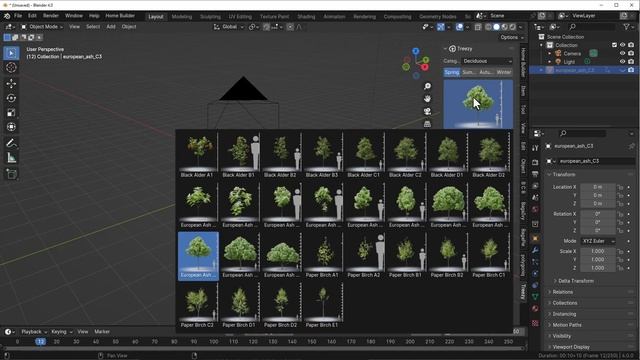Click current frame 12 marker on timeline
This screenshot has width=640, height=360.
click(40, 342)
